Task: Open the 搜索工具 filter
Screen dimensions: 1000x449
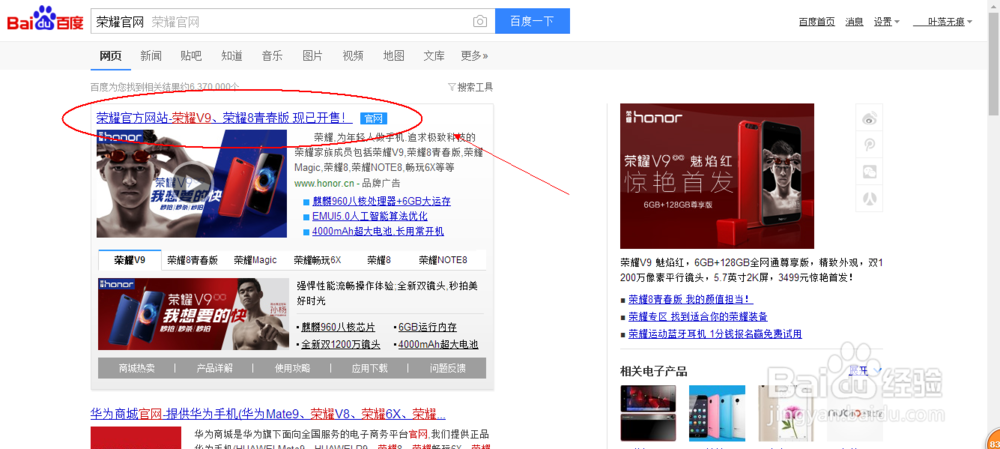Action: tap(471, 87)
